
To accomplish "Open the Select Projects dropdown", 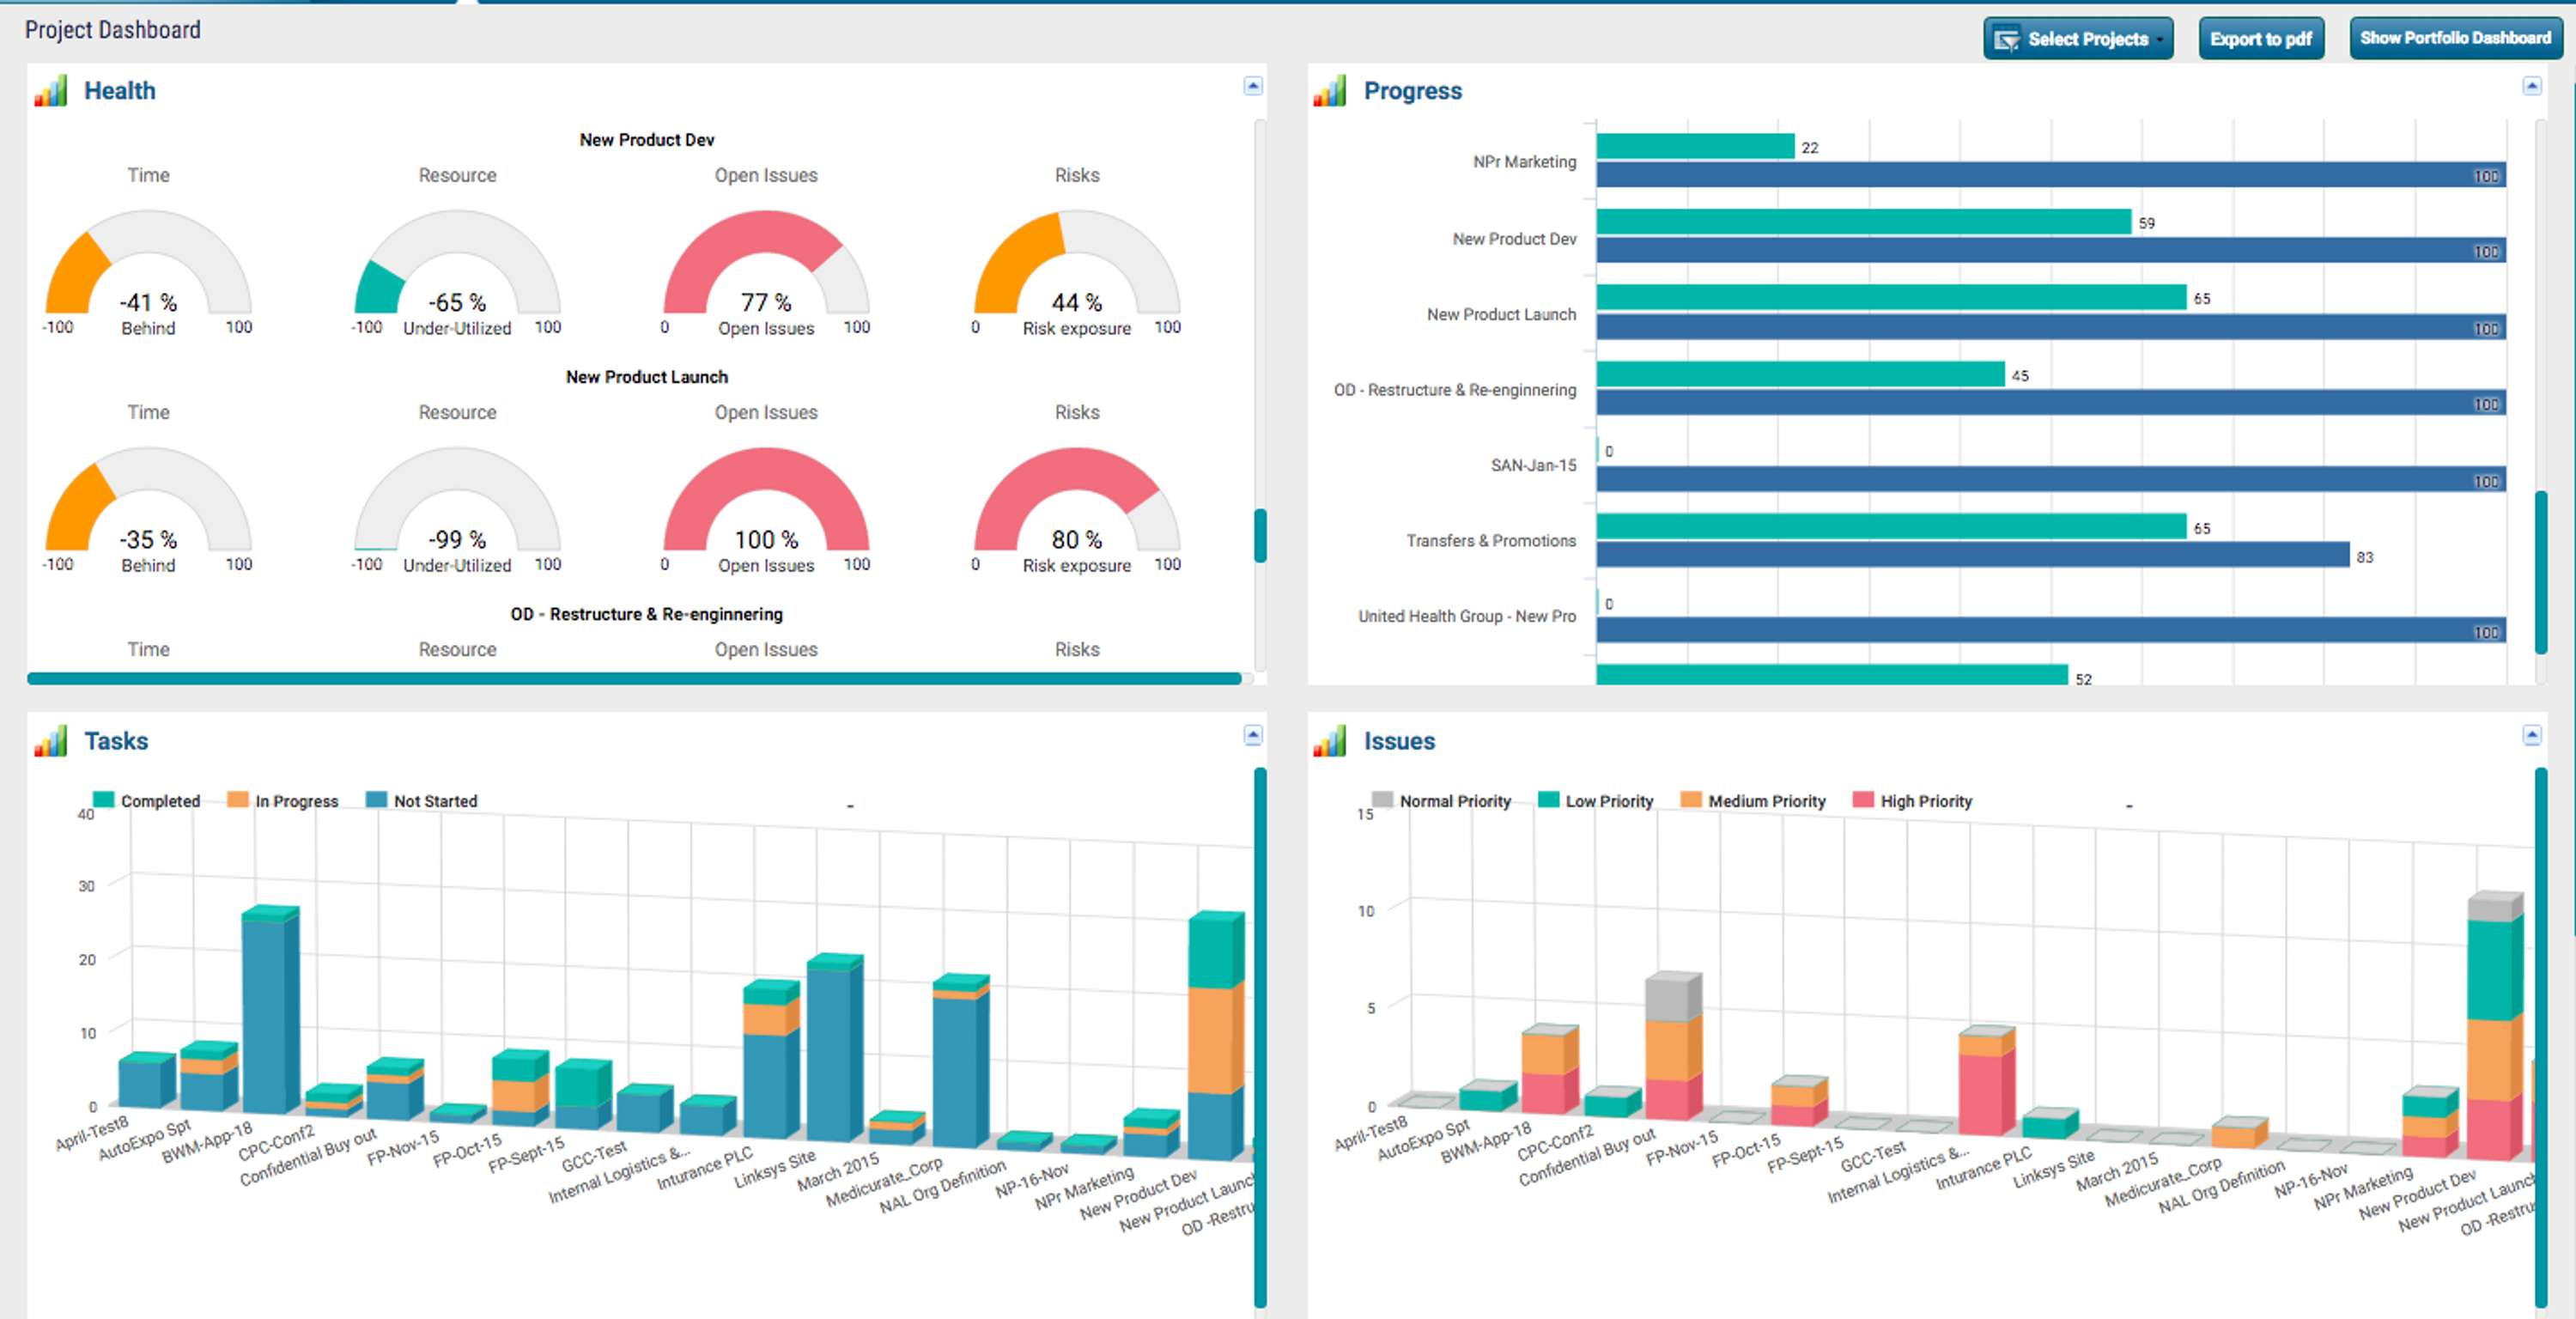I will (2078, 39).
